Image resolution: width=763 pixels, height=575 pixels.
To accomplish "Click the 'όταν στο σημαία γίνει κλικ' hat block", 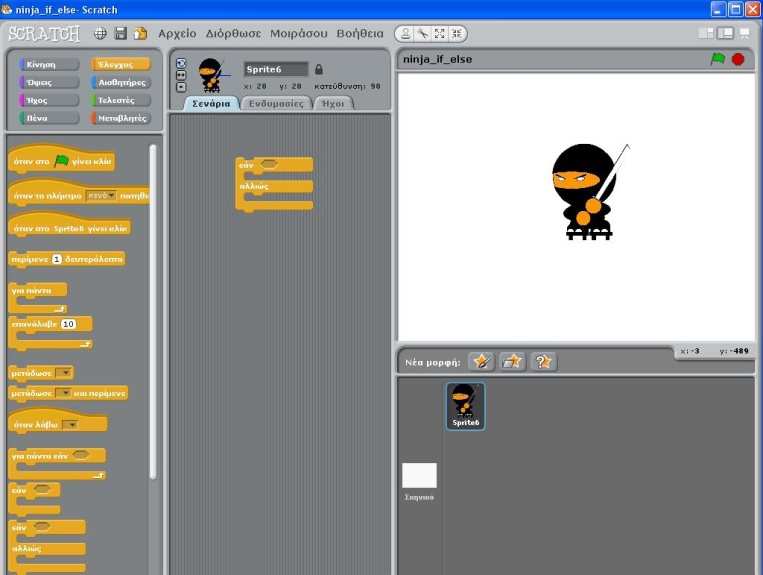I will click(61, 159).
